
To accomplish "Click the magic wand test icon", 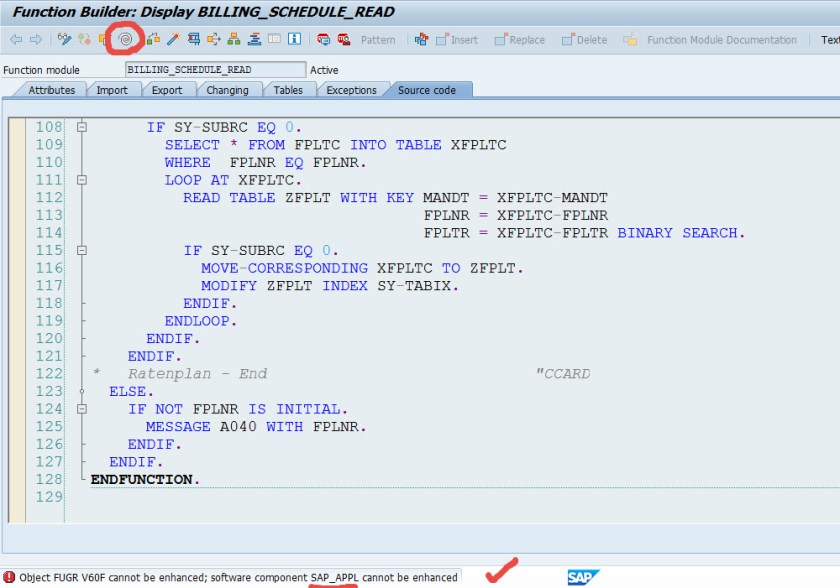I will point(173,40).
